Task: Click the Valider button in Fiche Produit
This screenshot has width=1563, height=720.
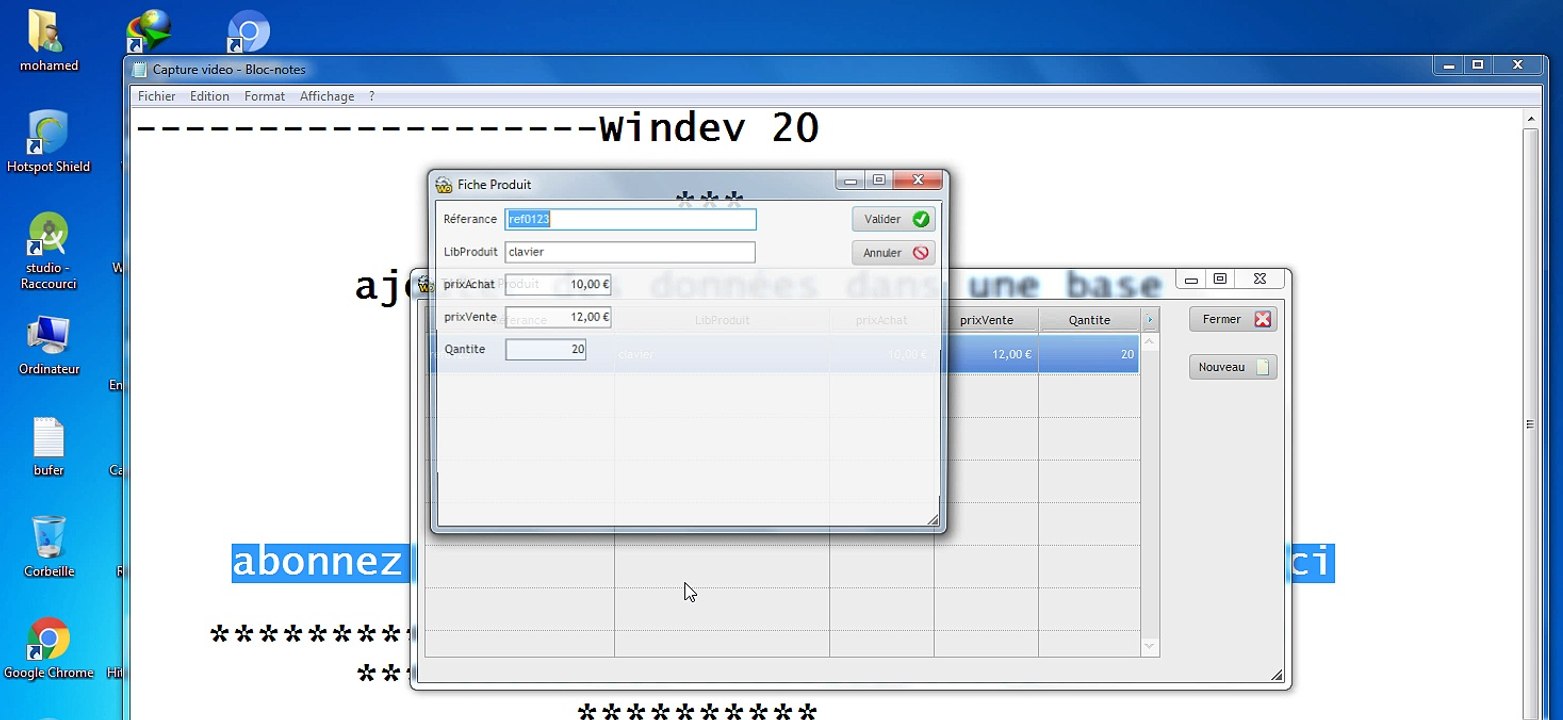Action: (893, 219)
